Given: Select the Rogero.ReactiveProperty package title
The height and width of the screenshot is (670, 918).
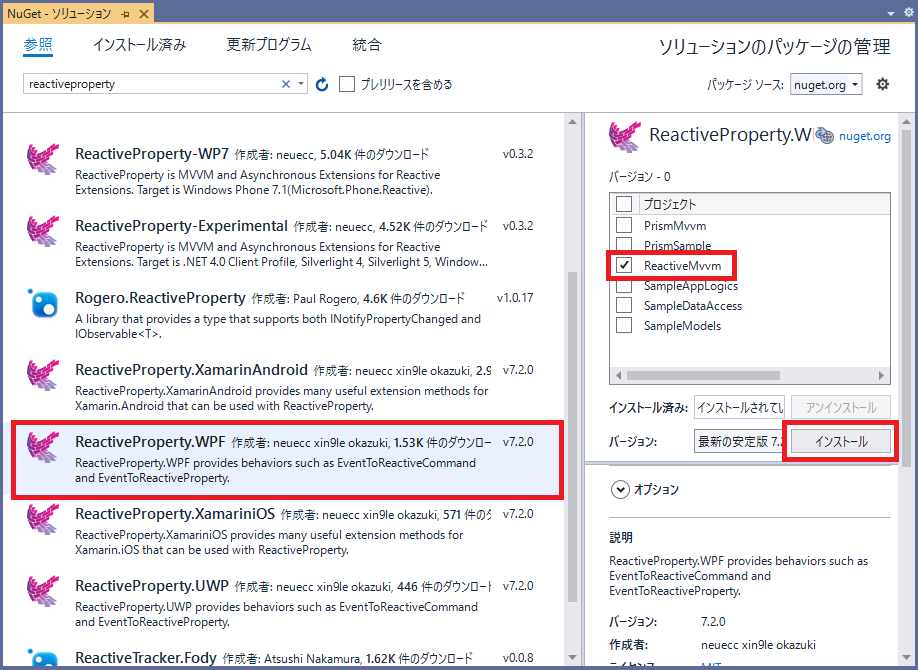Looking at the screenshot, I should tap(160, 298).
